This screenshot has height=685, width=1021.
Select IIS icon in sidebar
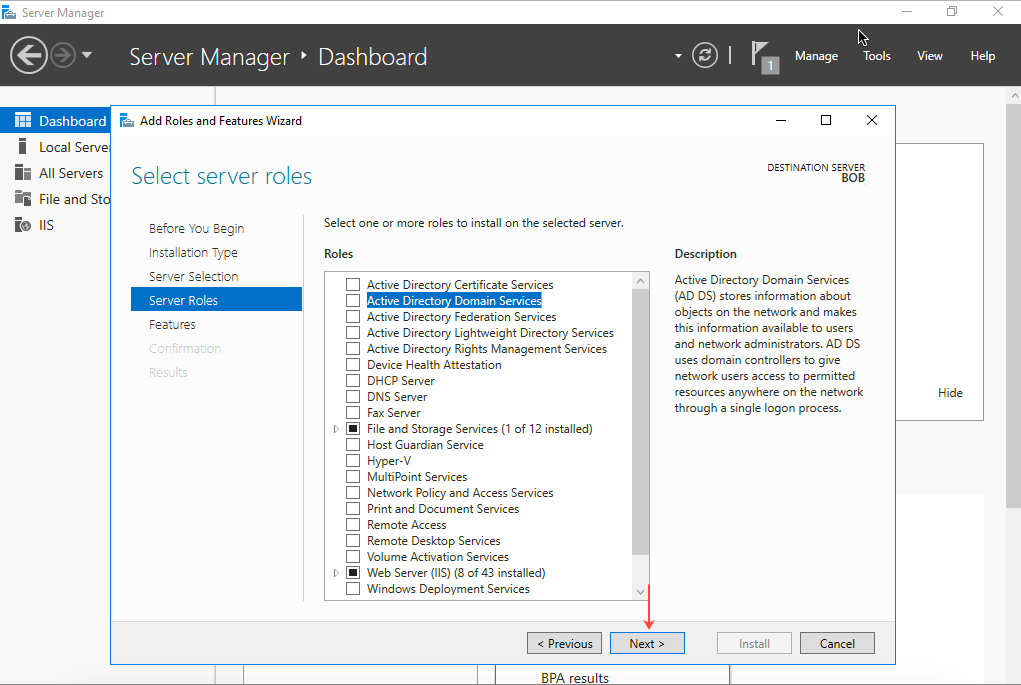(23, 225)
